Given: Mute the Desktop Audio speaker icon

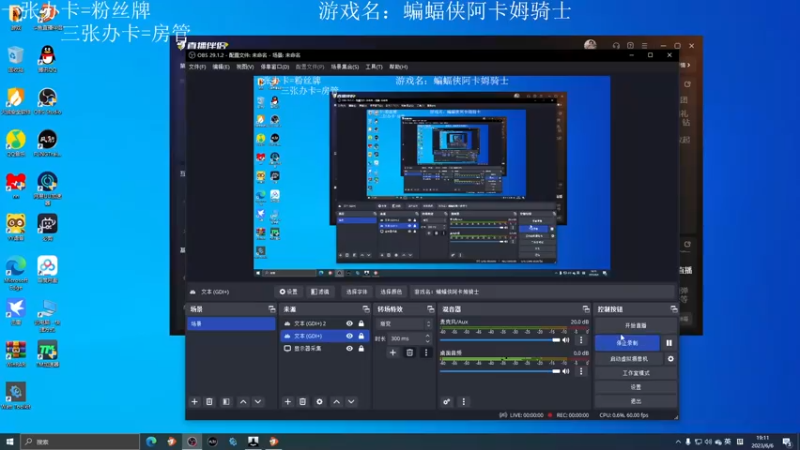Looking at the screenshot, I should click(566, 371).
